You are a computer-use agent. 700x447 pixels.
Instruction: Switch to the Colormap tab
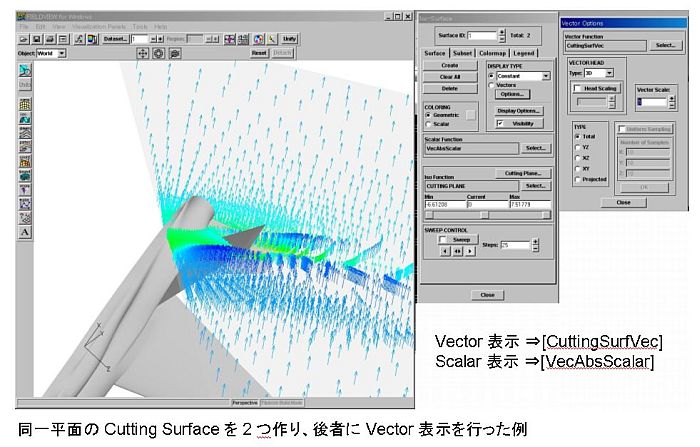pyautogui.click(x=491, y=53)
